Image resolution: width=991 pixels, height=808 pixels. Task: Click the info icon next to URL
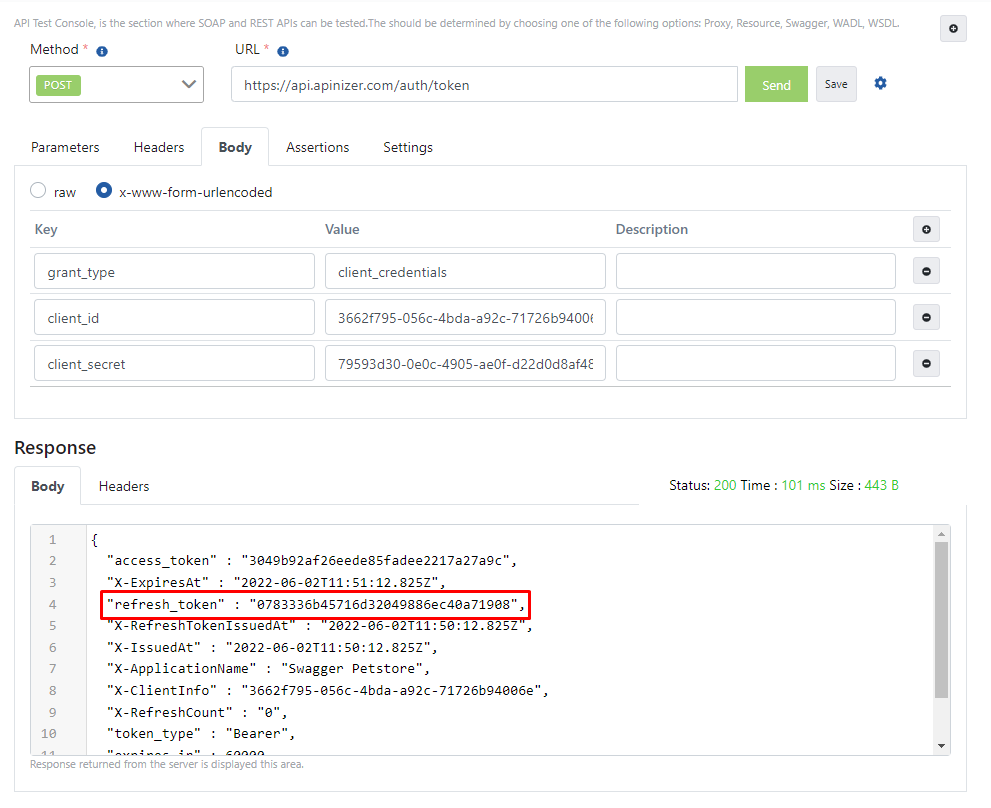(283, 51)
